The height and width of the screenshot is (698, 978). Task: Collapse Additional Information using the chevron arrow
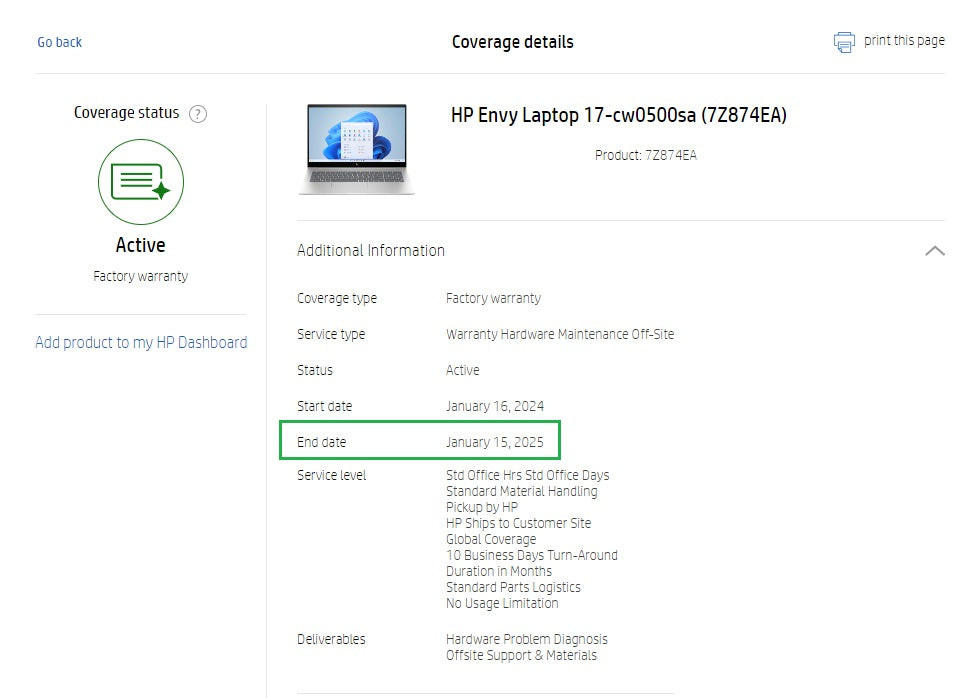point(934,251)
